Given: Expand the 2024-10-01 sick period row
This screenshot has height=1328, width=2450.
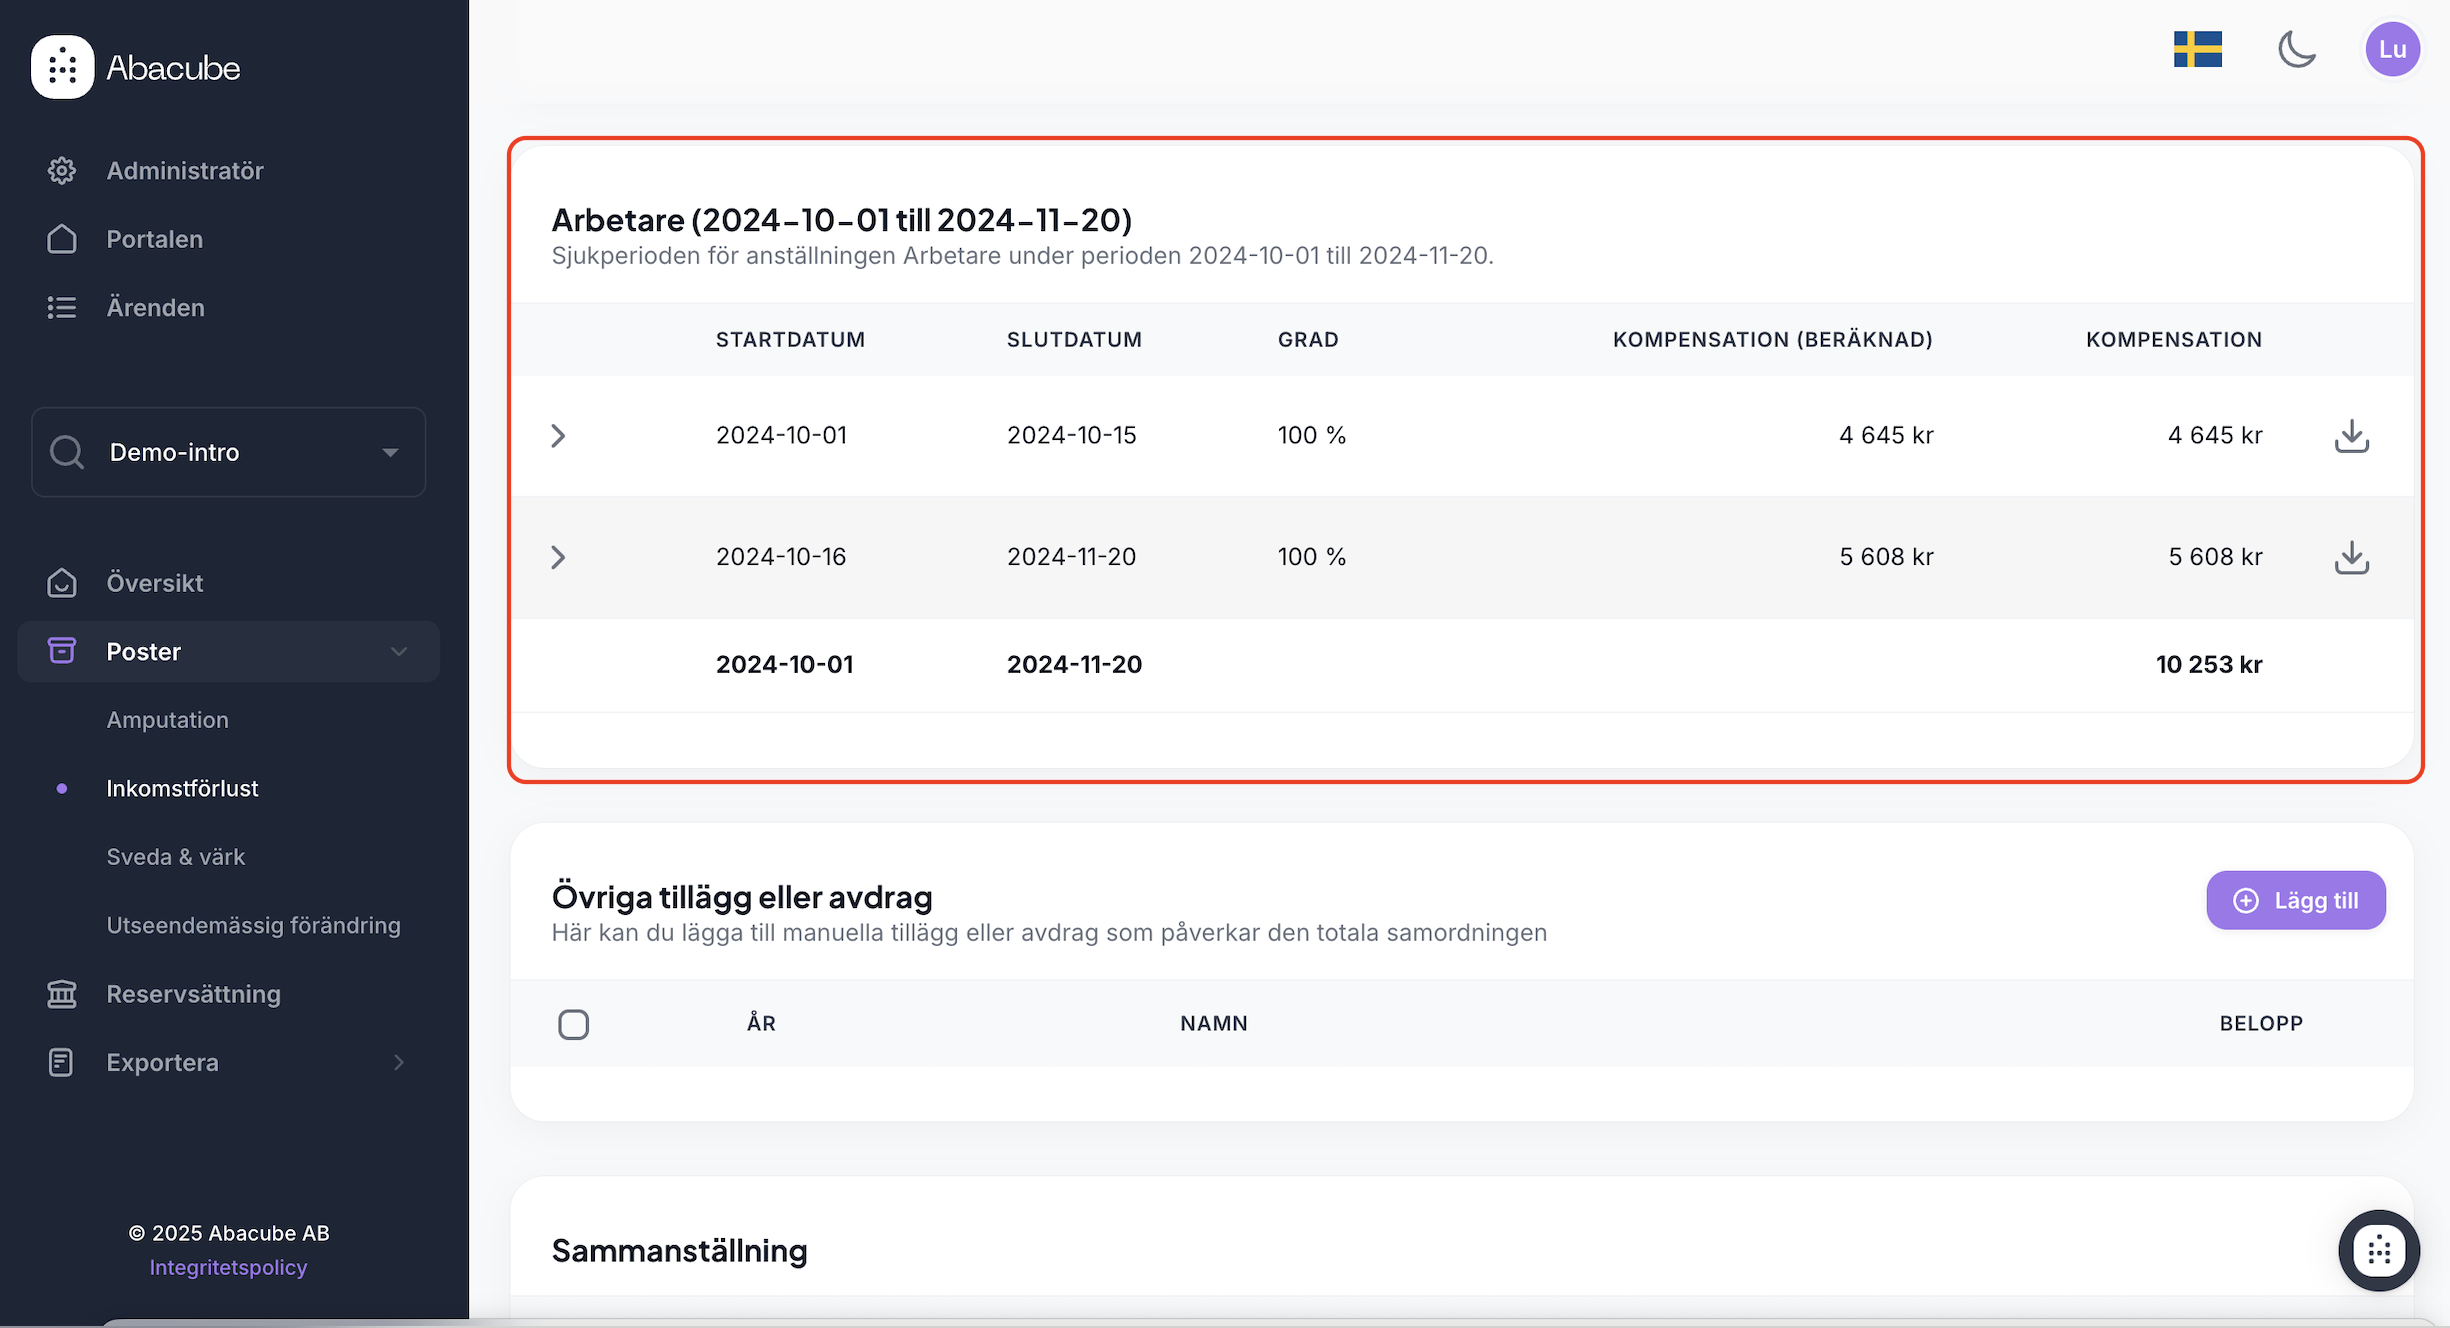Looking at the screenshot, I should 558,436.
